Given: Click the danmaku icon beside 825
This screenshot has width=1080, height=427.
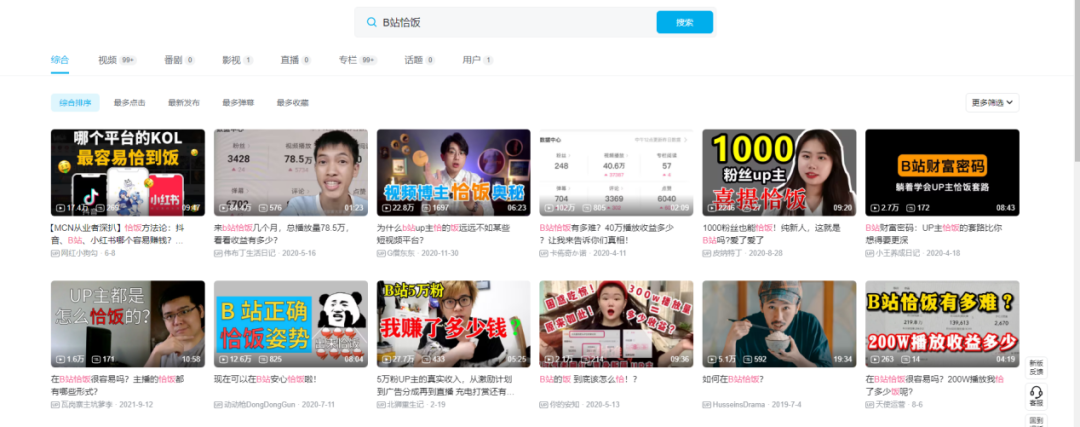Looking at the screenshot, I should [x=265, y=359].
